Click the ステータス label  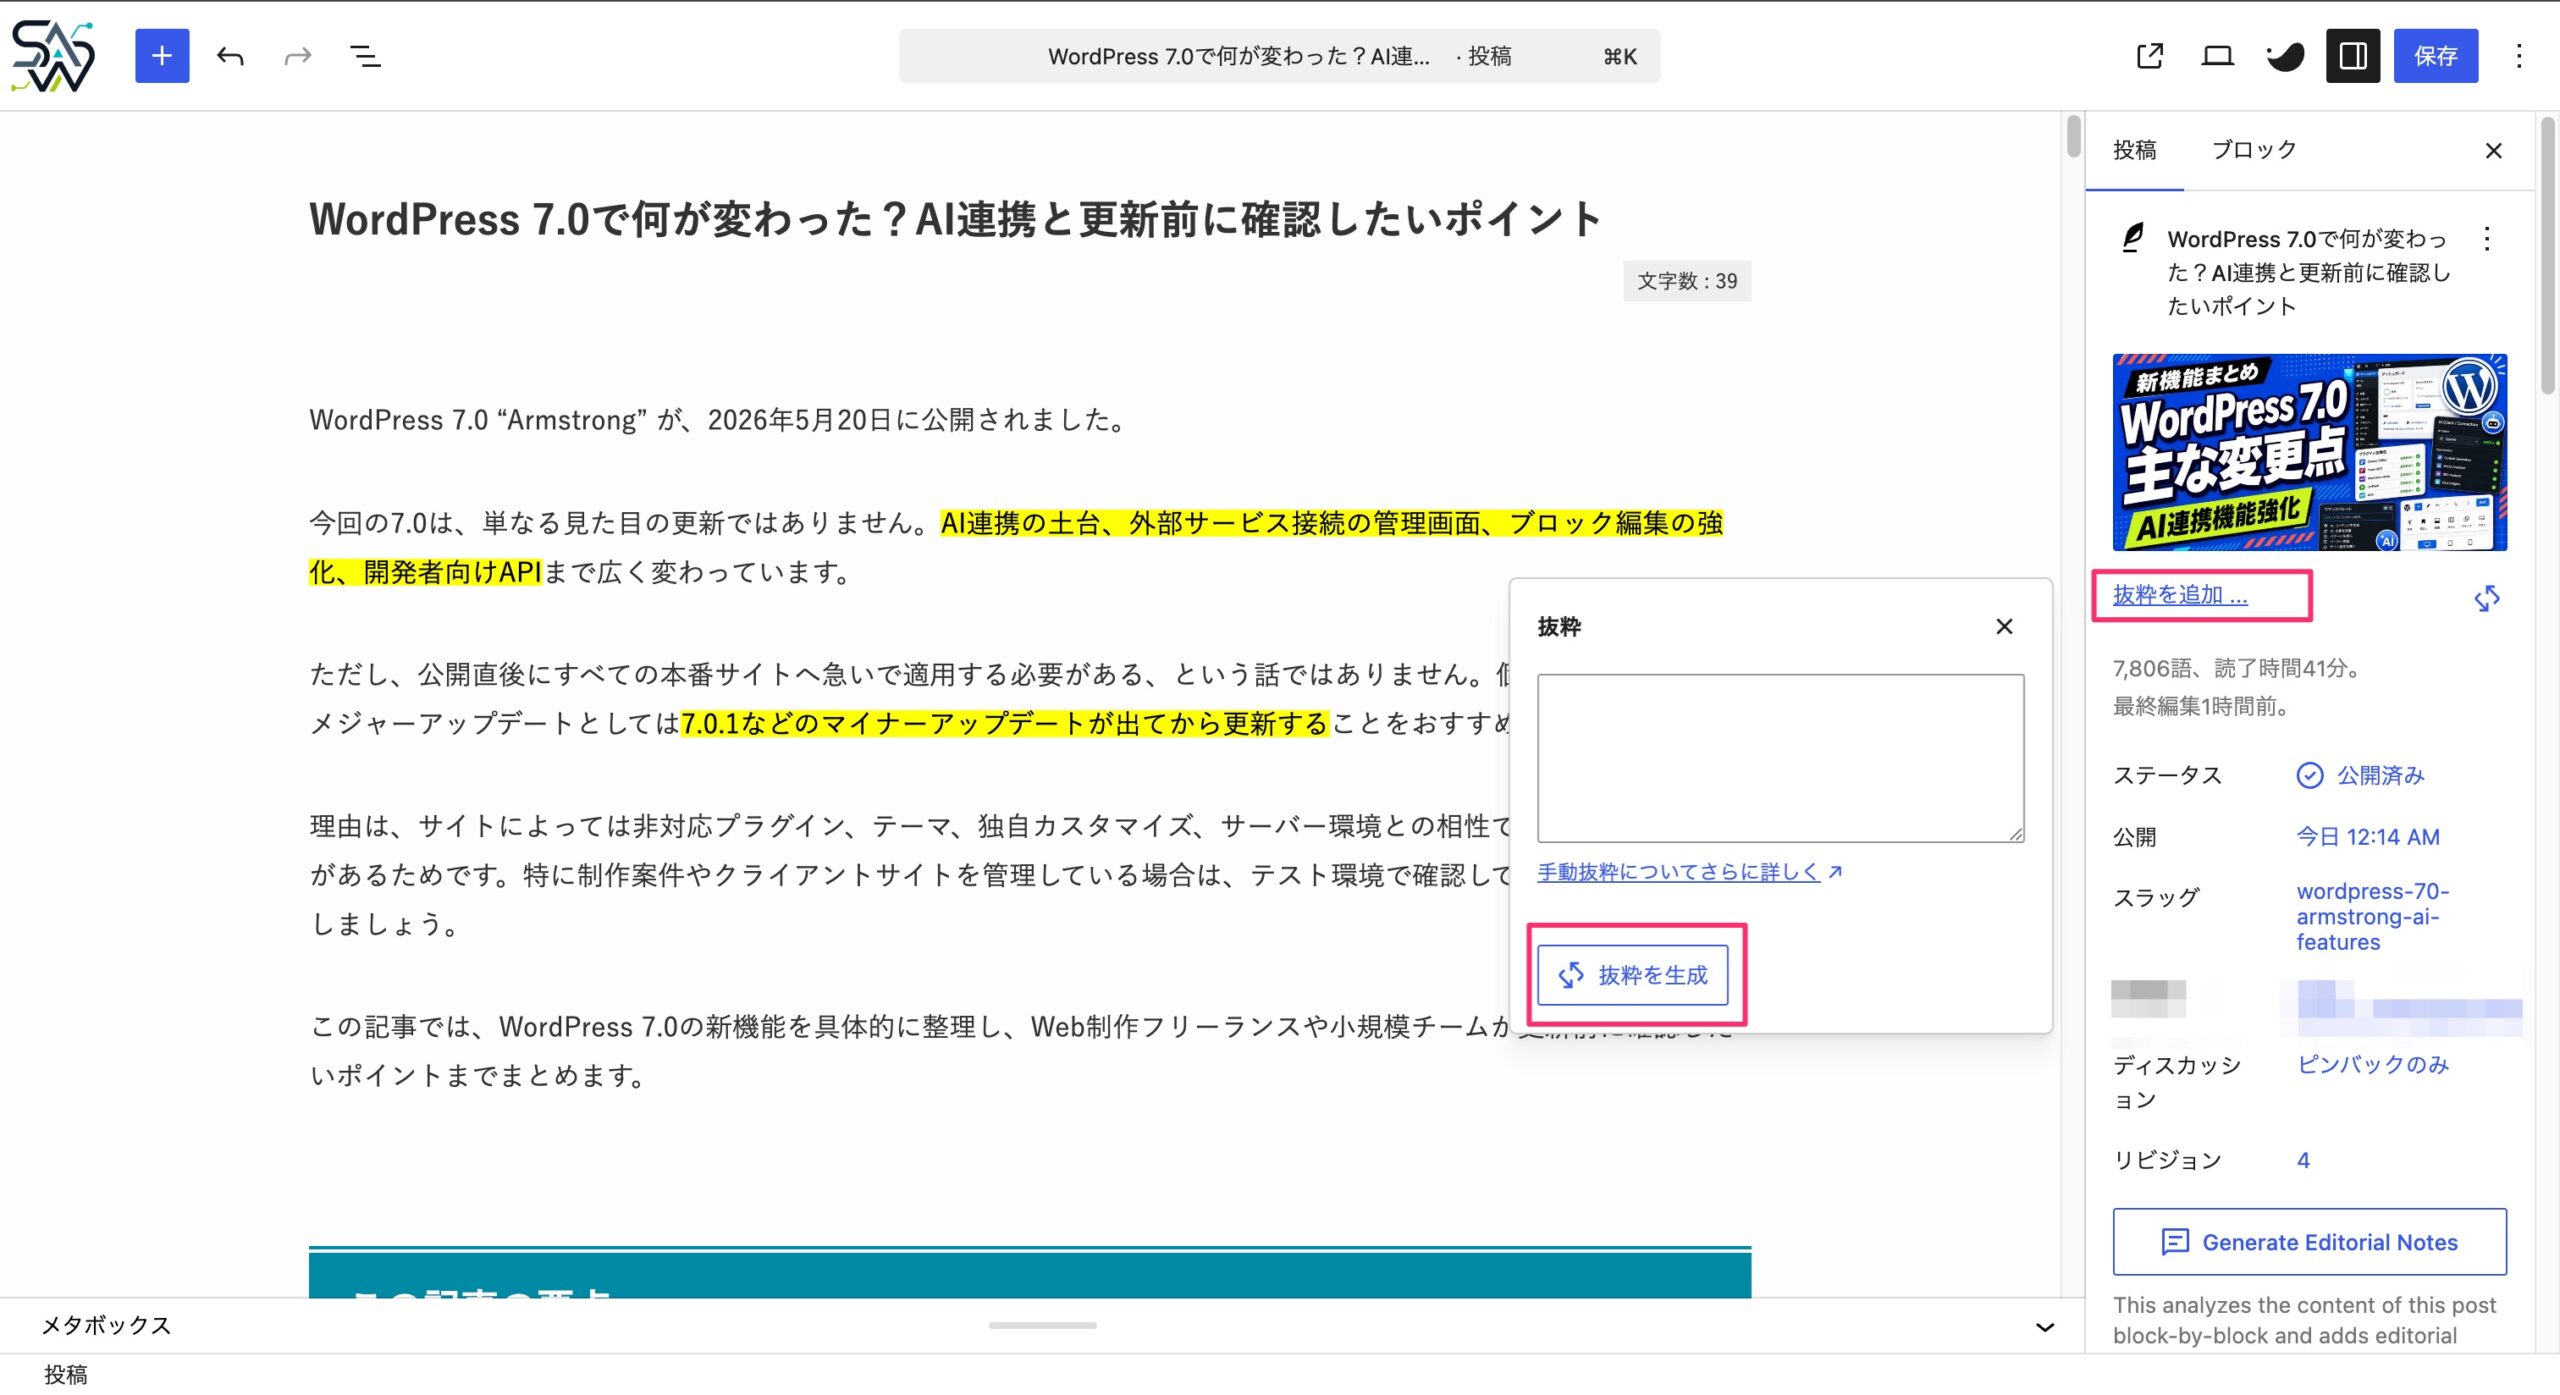pos(2167,776)
